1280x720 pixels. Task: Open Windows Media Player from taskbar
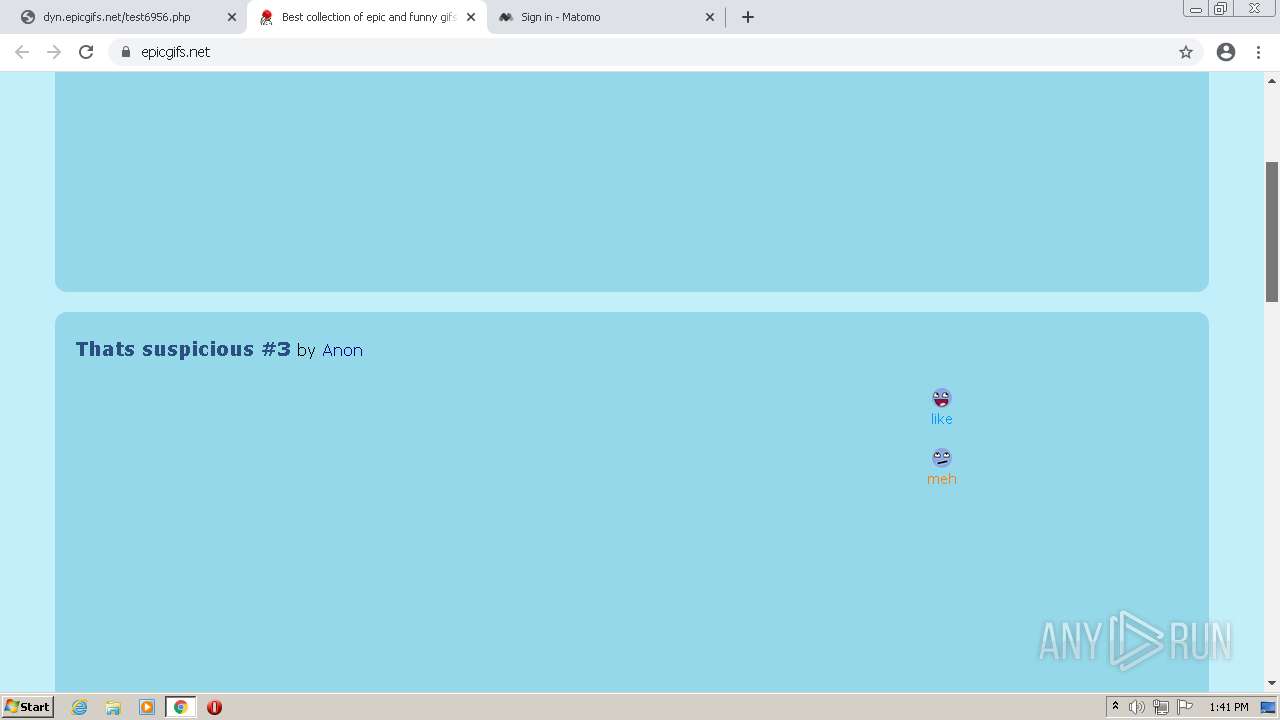[147, 707]
